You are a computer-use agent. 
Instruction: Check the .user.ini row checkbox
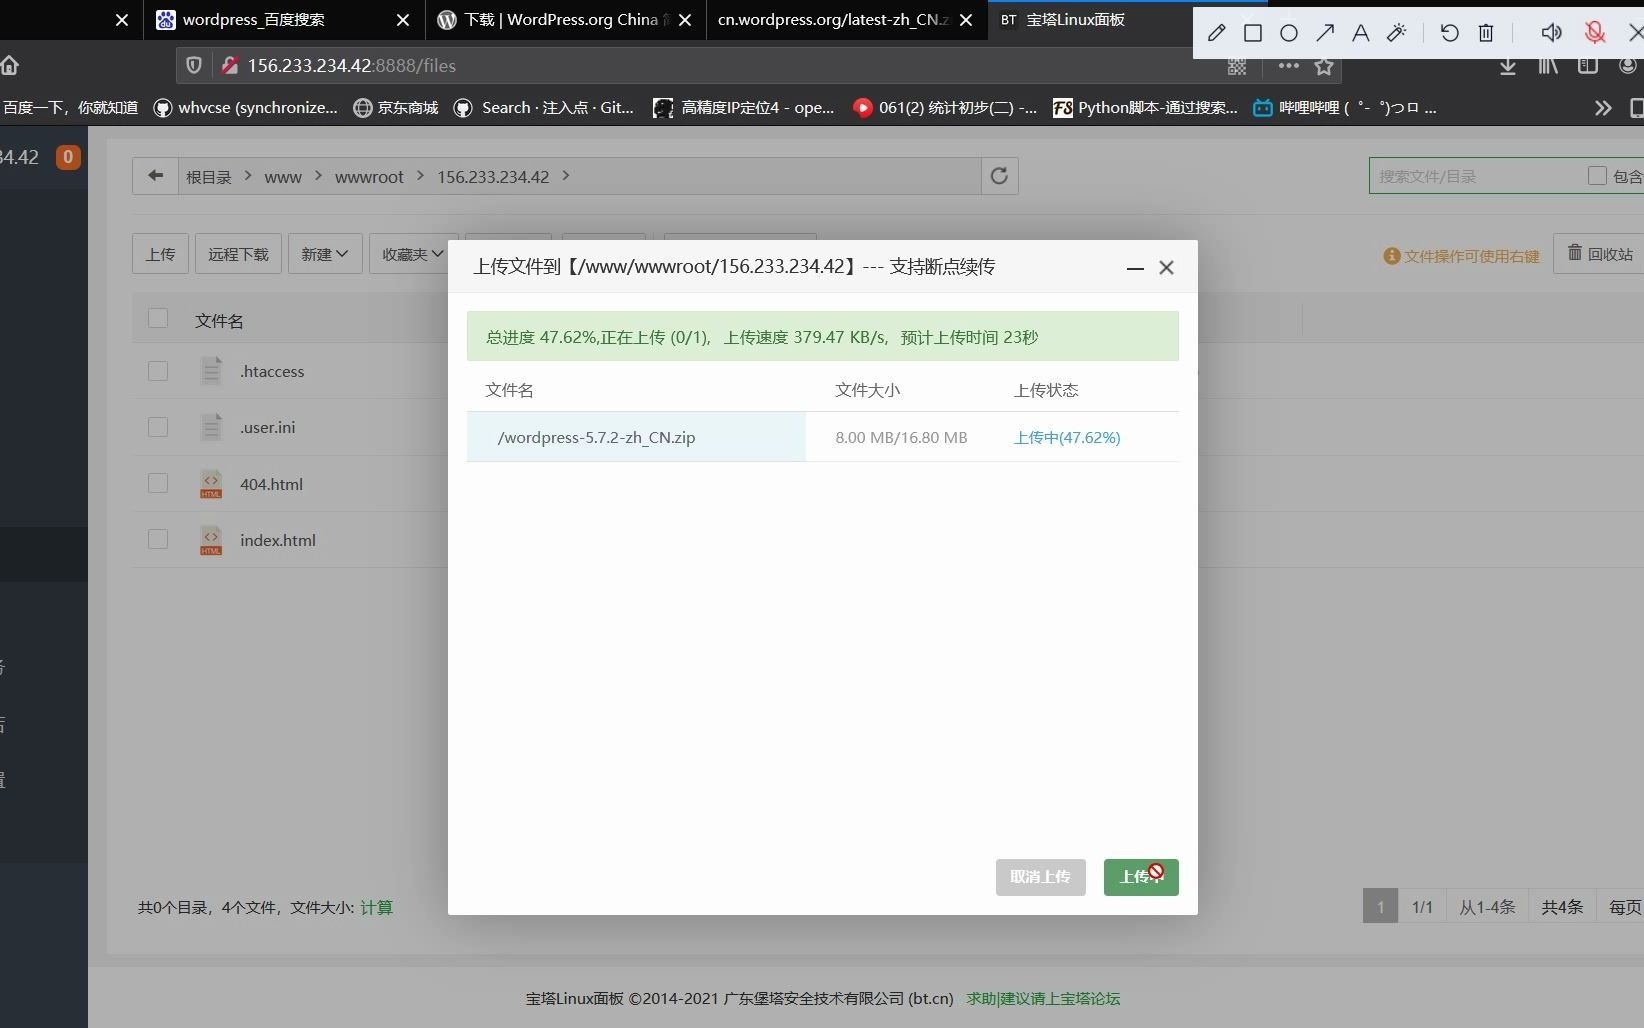tap(158, 427)
